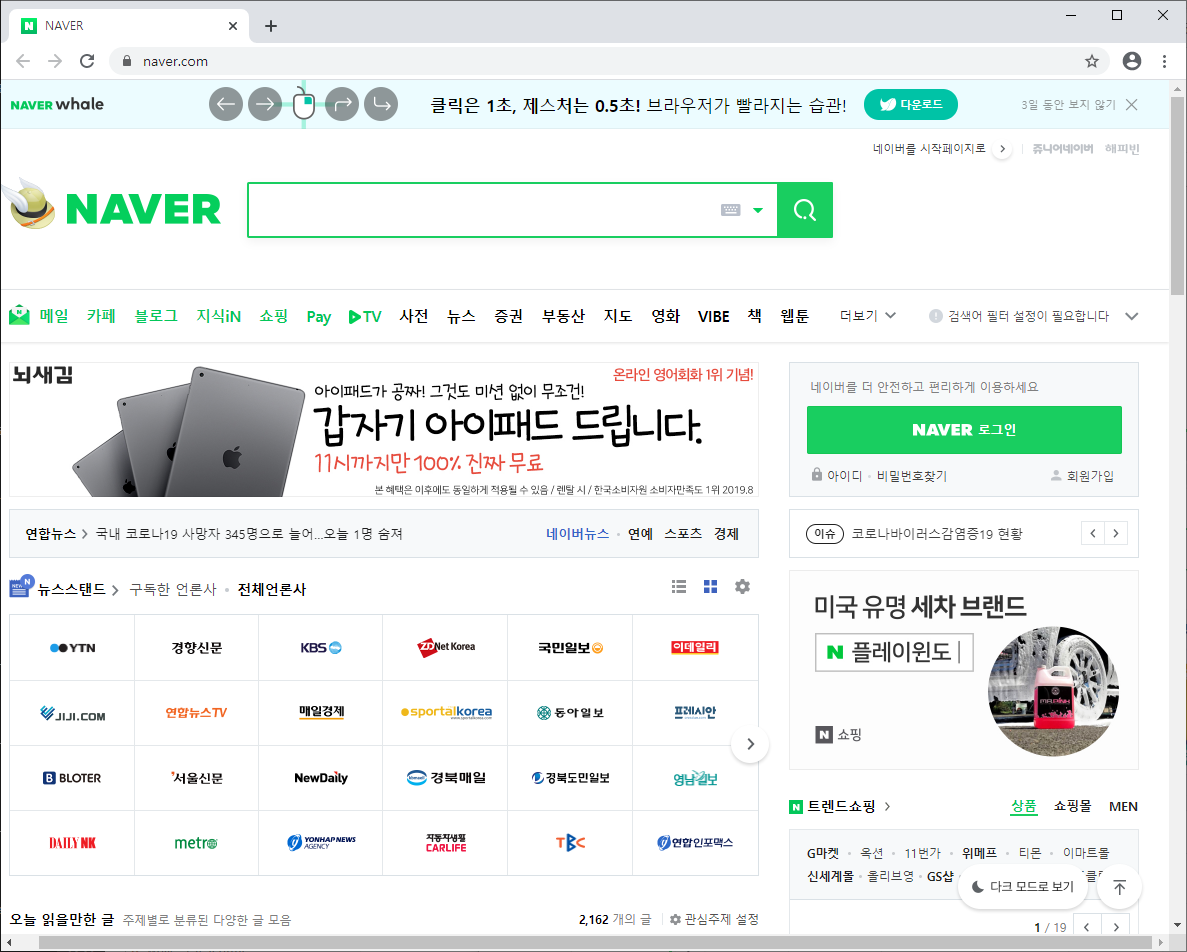Expand the 뉴스스탠드 chevron

point(115,590)
